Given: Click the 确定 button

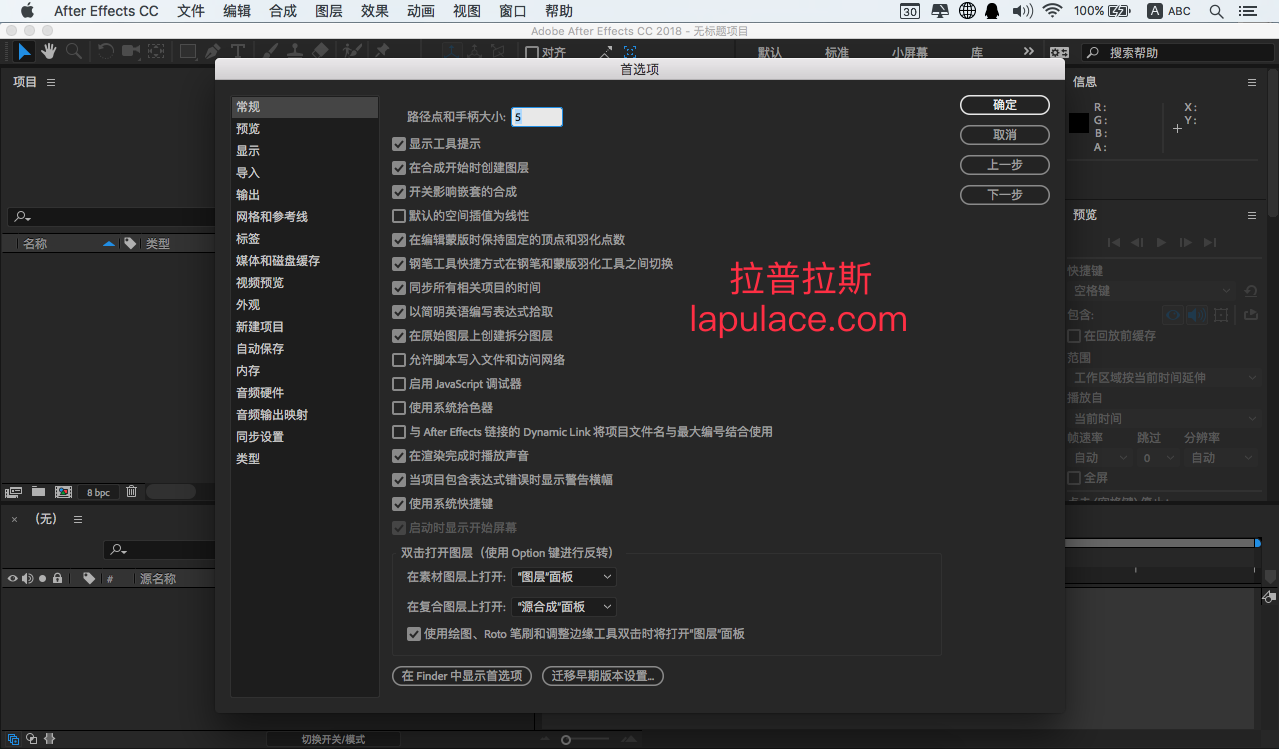Looking at the screenshot, I should pyautogui.click(x=1005, y=105).
